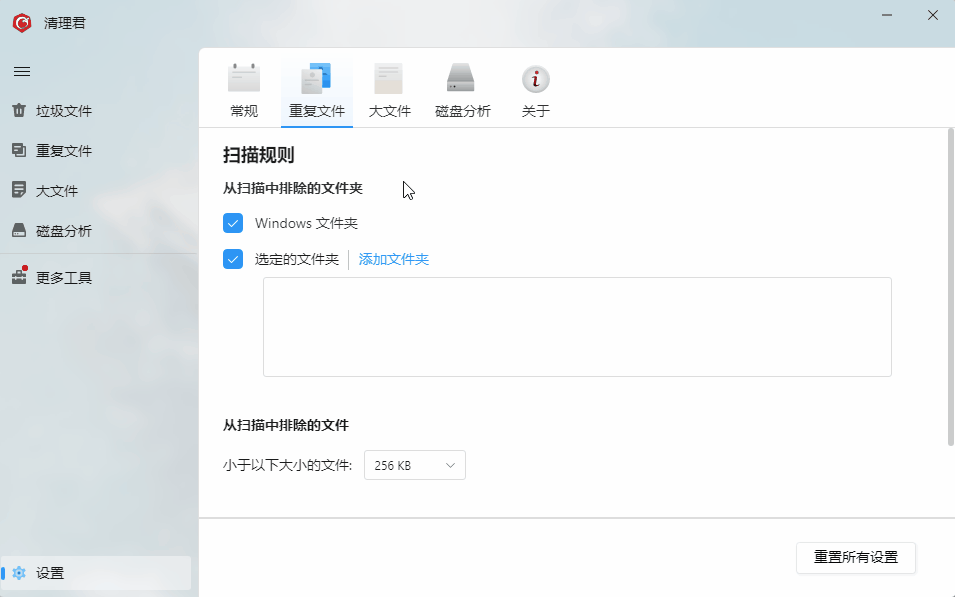Open the 关于 info tab
955x597 pixels.
(536, 91)
